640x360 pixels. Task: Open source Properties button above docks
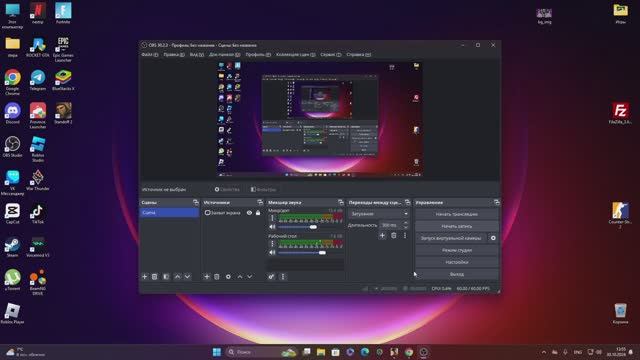227,189
